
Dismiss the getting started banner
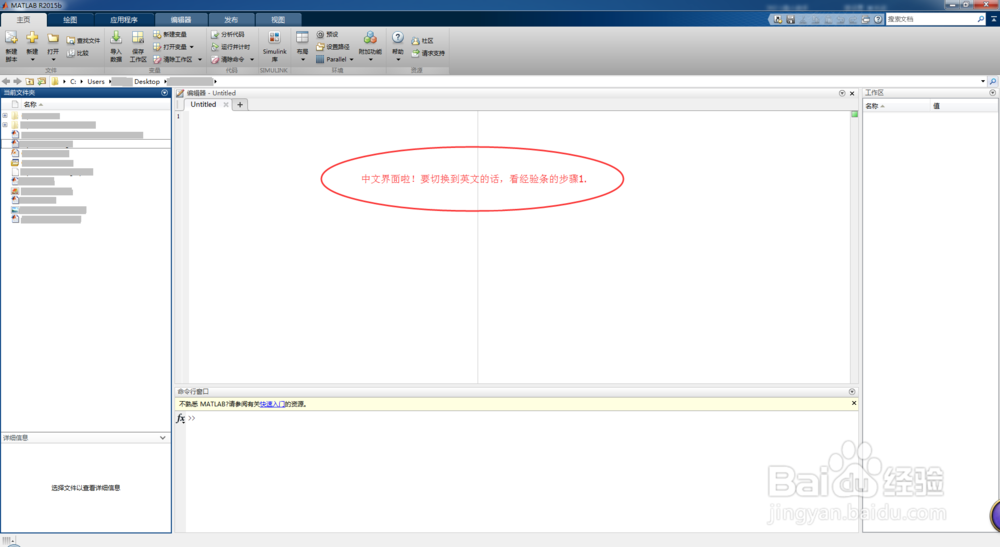pos(854,403)
